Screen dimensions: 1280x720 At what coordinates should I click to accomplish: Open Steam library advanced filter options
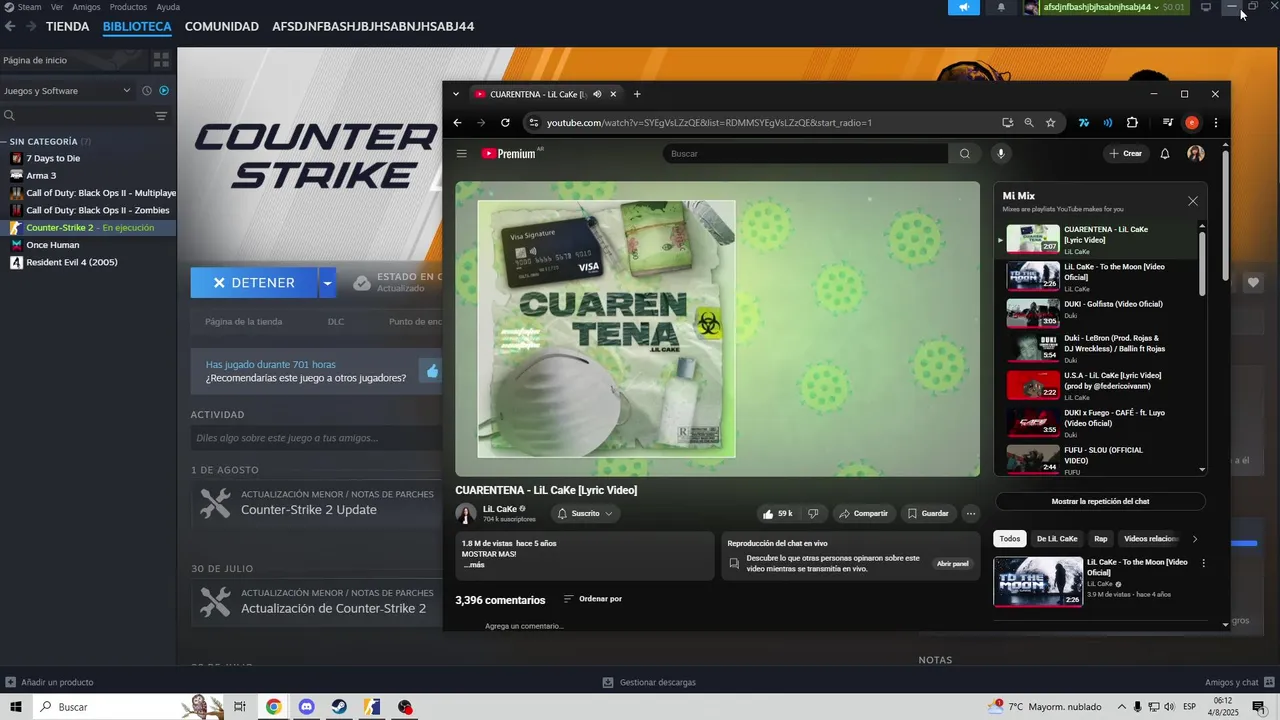click(x=161, y=117)
